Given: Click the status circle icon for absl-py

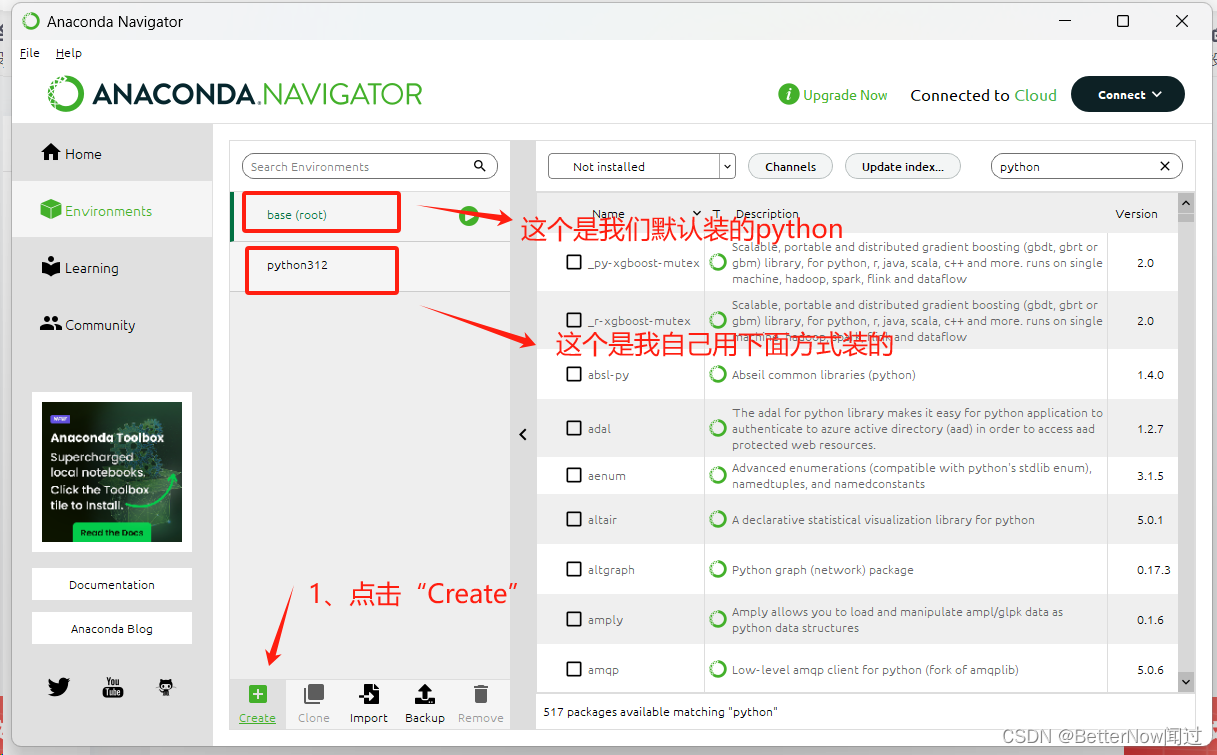Looking at the screenshot, I should [x=717, y=374].
